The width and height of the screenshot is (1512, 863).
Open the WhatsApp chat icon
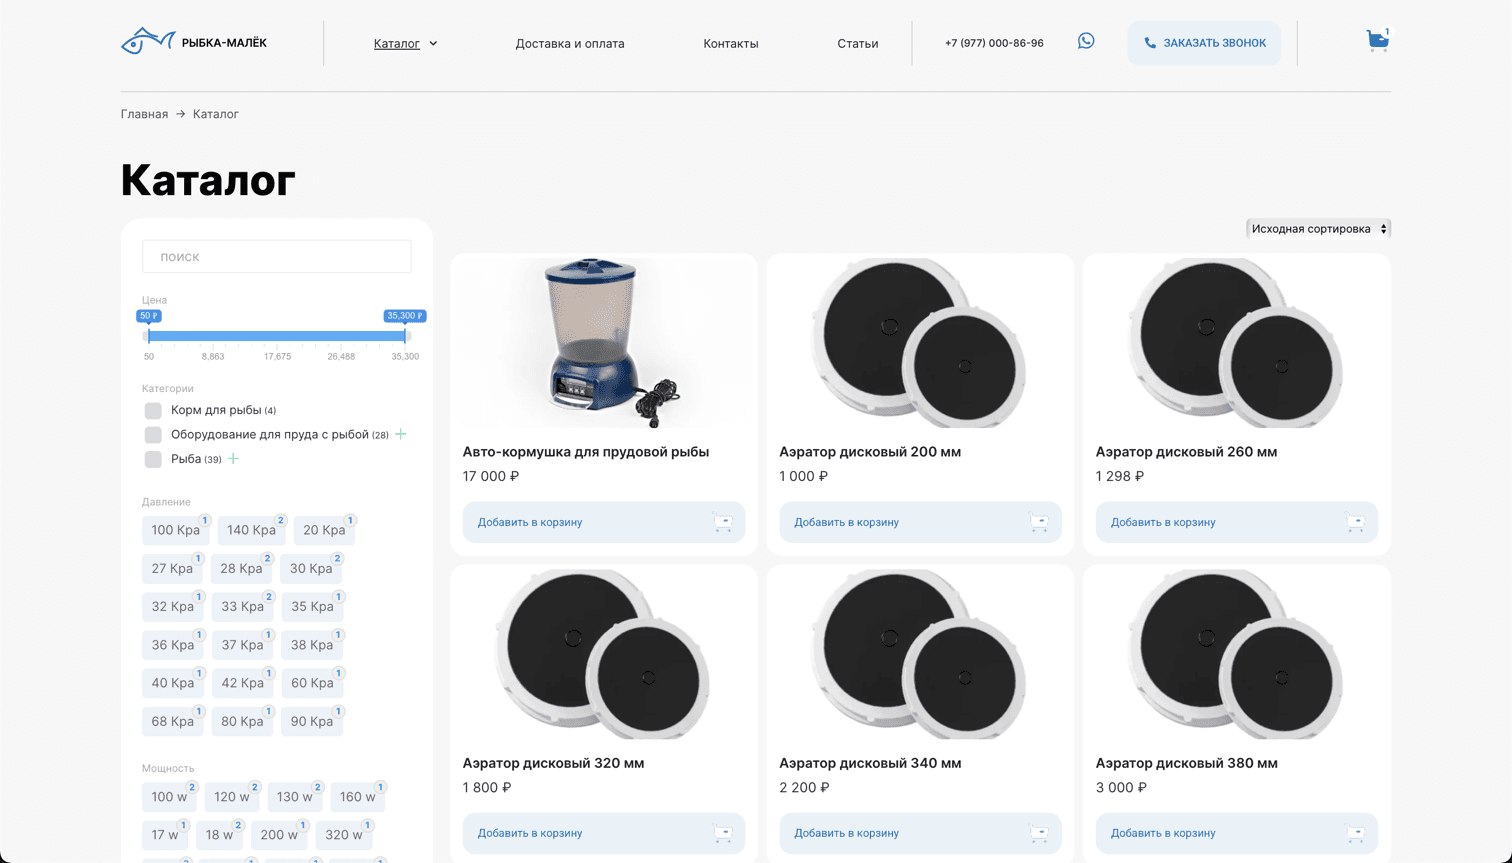[x=1086, y=41]
